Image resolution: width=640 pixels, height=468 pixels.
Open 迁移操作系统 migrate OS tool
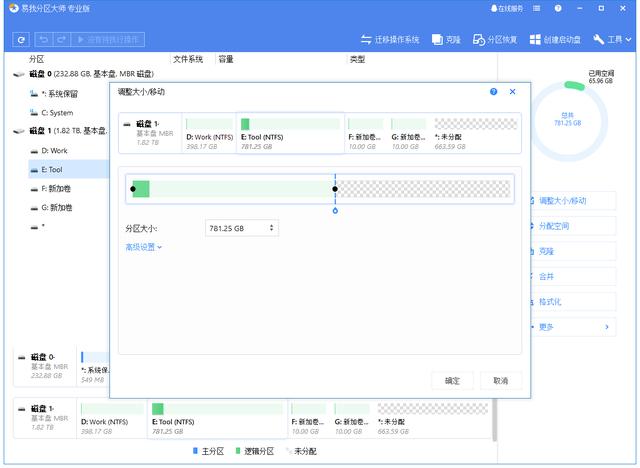(390, 40)
